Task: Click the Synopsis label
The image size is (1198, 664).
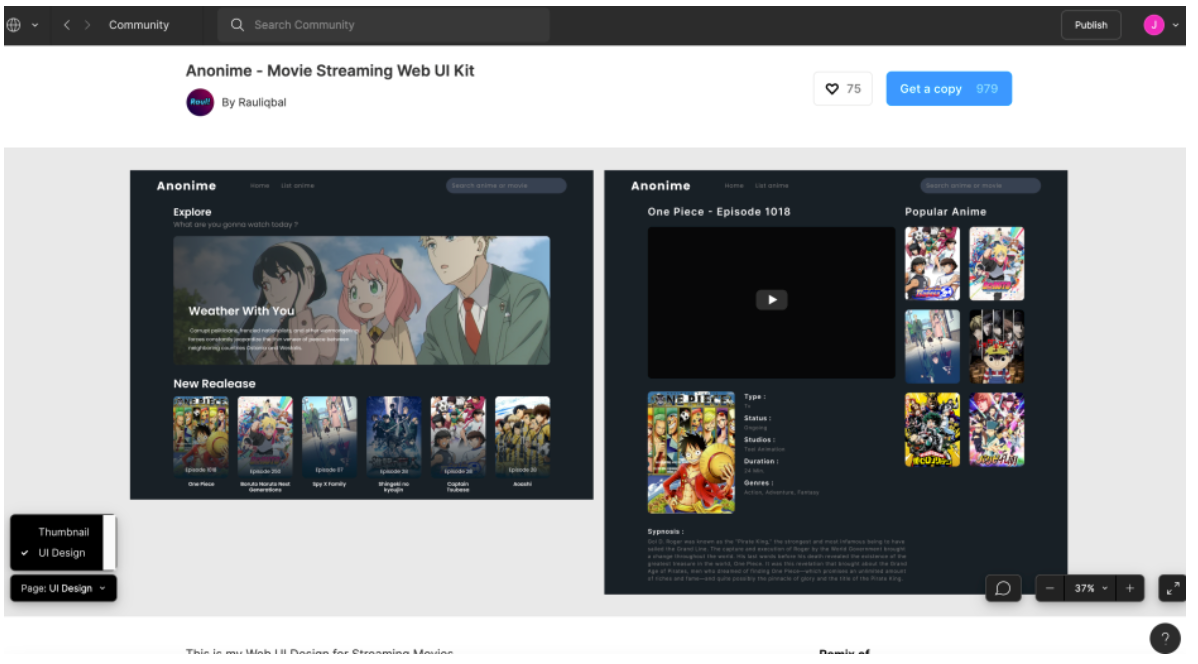Action: point(665,531)
